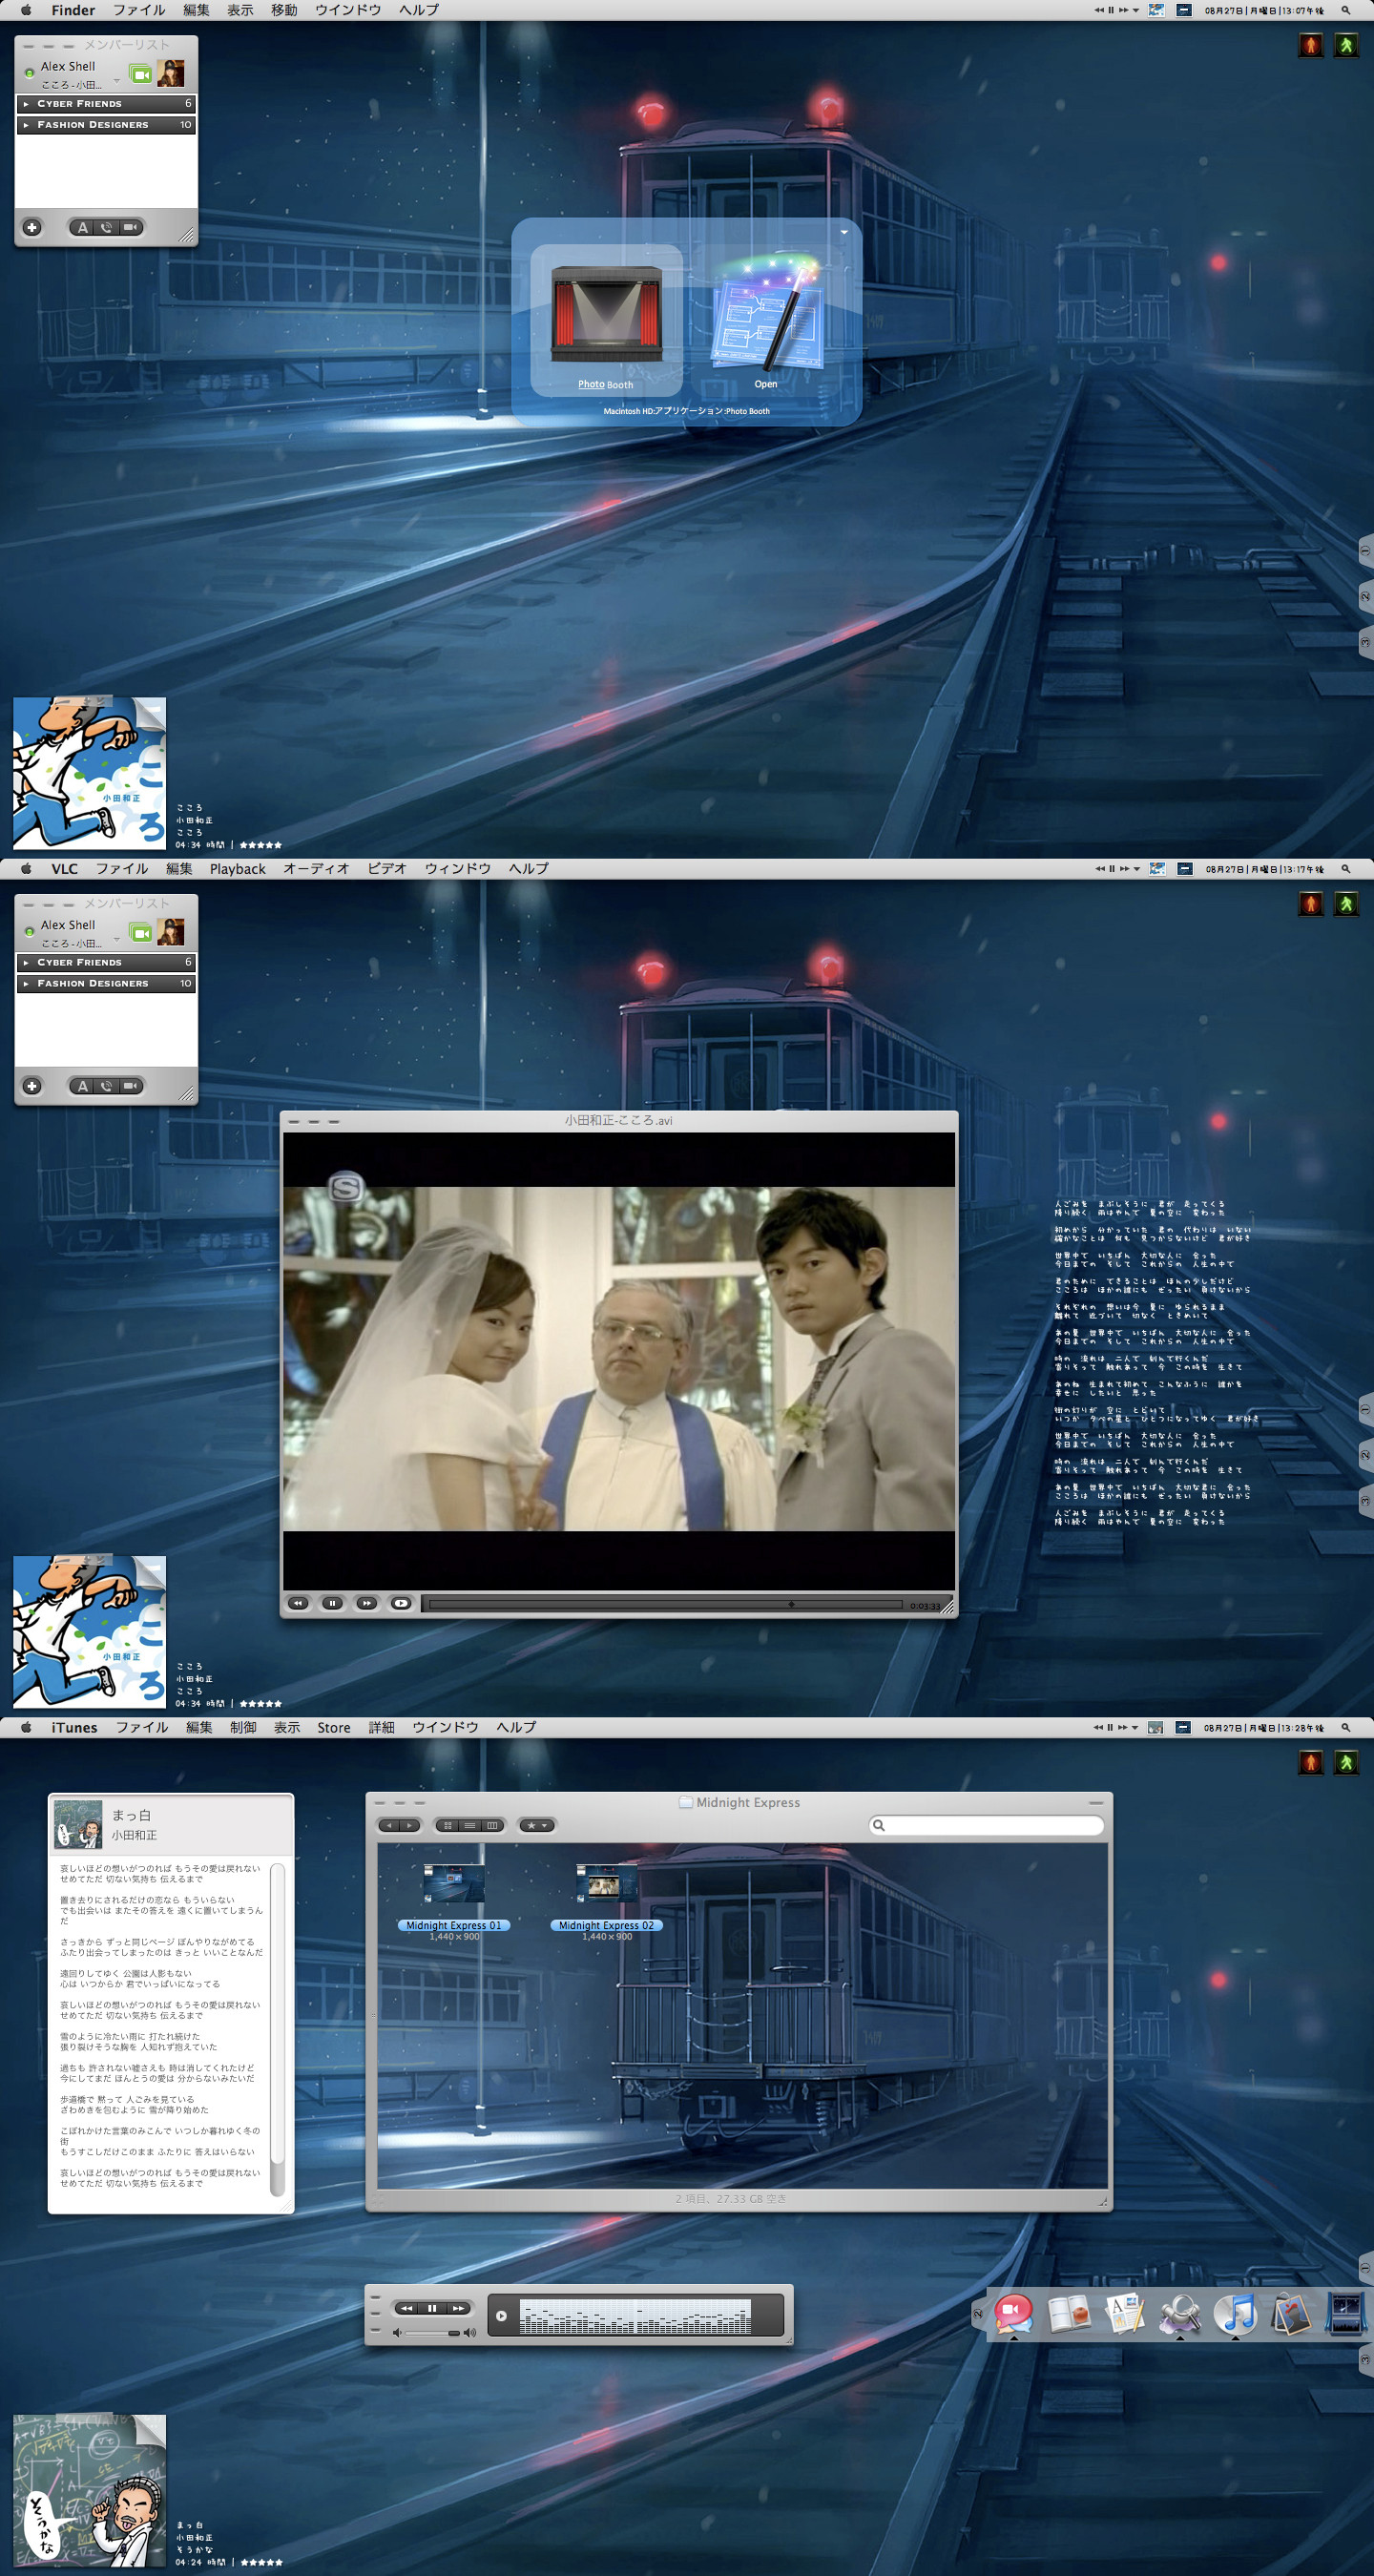Open VLC's Playback menu

click(238, 869)
